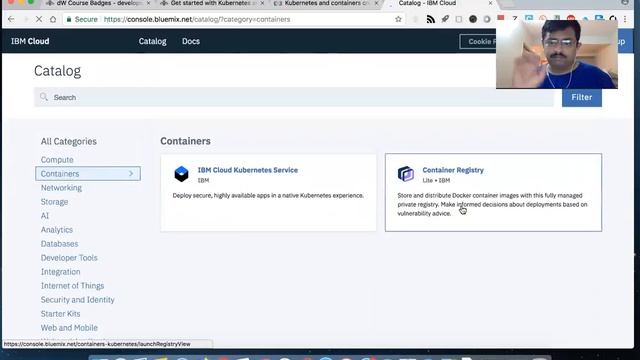Open Catalog in the top navigation
Viewport: 640px width, 360px height.
[153, 41]
